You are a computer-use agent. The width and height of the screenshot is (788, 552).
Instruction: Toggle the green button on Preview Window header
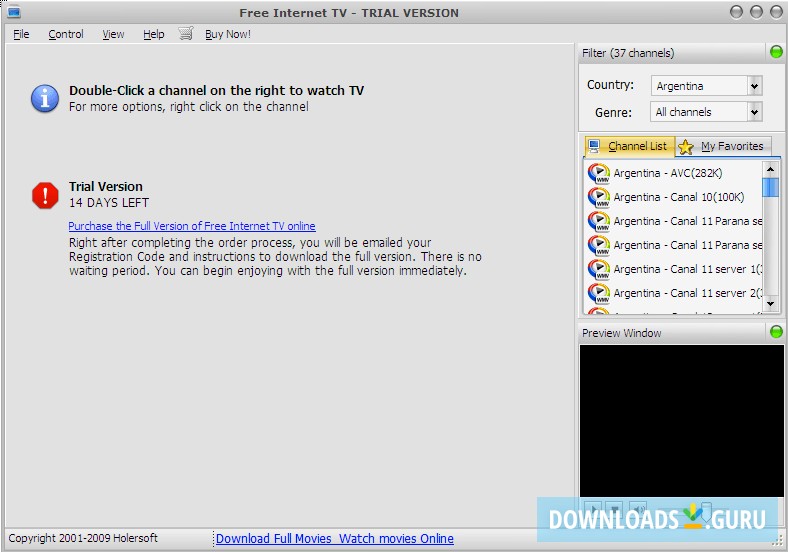776,332
